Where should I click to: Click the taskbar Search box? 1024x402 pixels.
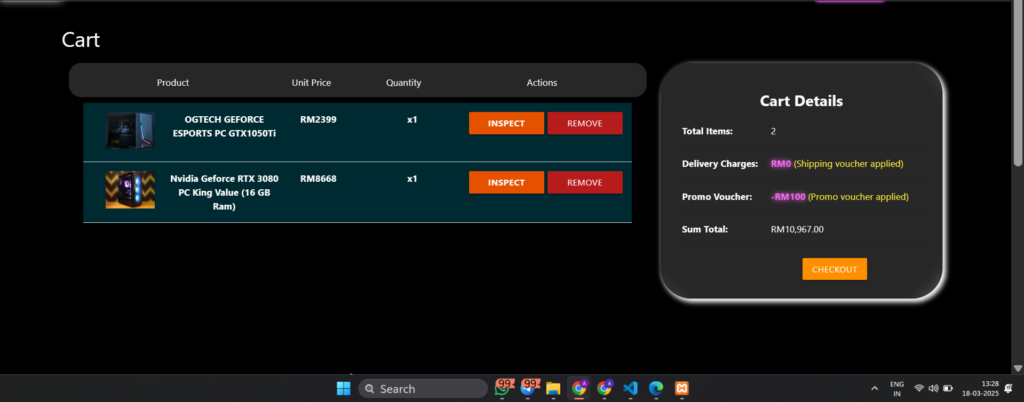[423, 389]
